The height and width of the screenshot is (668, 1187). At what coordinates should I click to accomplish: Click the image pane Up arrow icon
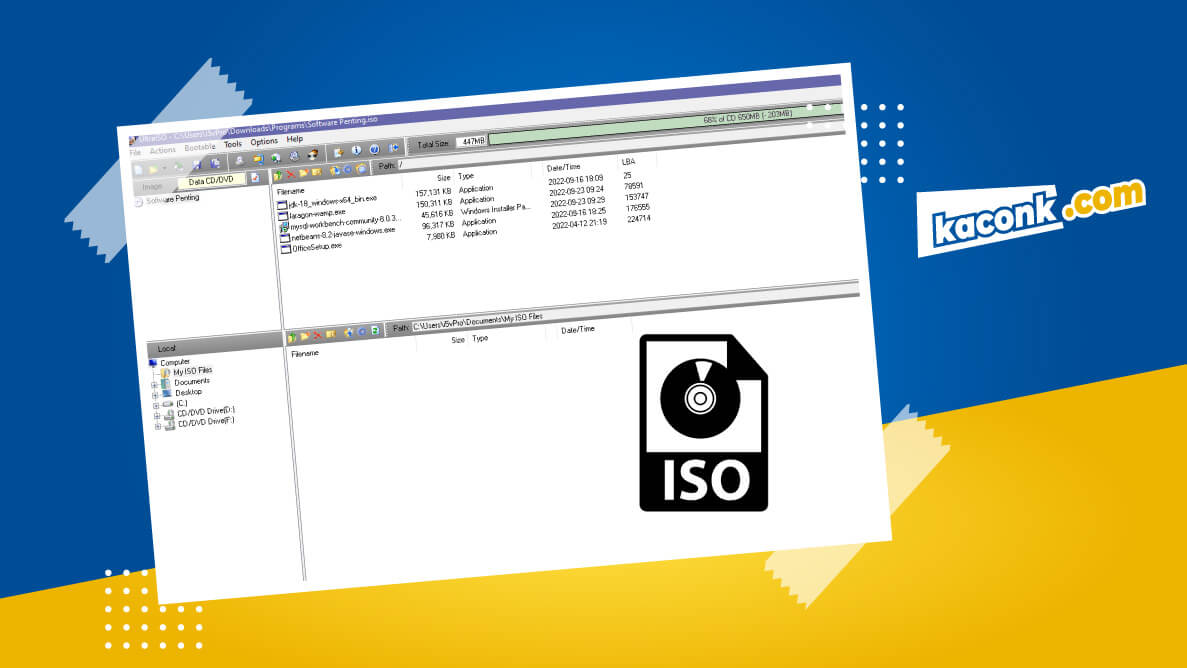click(278, 176)
